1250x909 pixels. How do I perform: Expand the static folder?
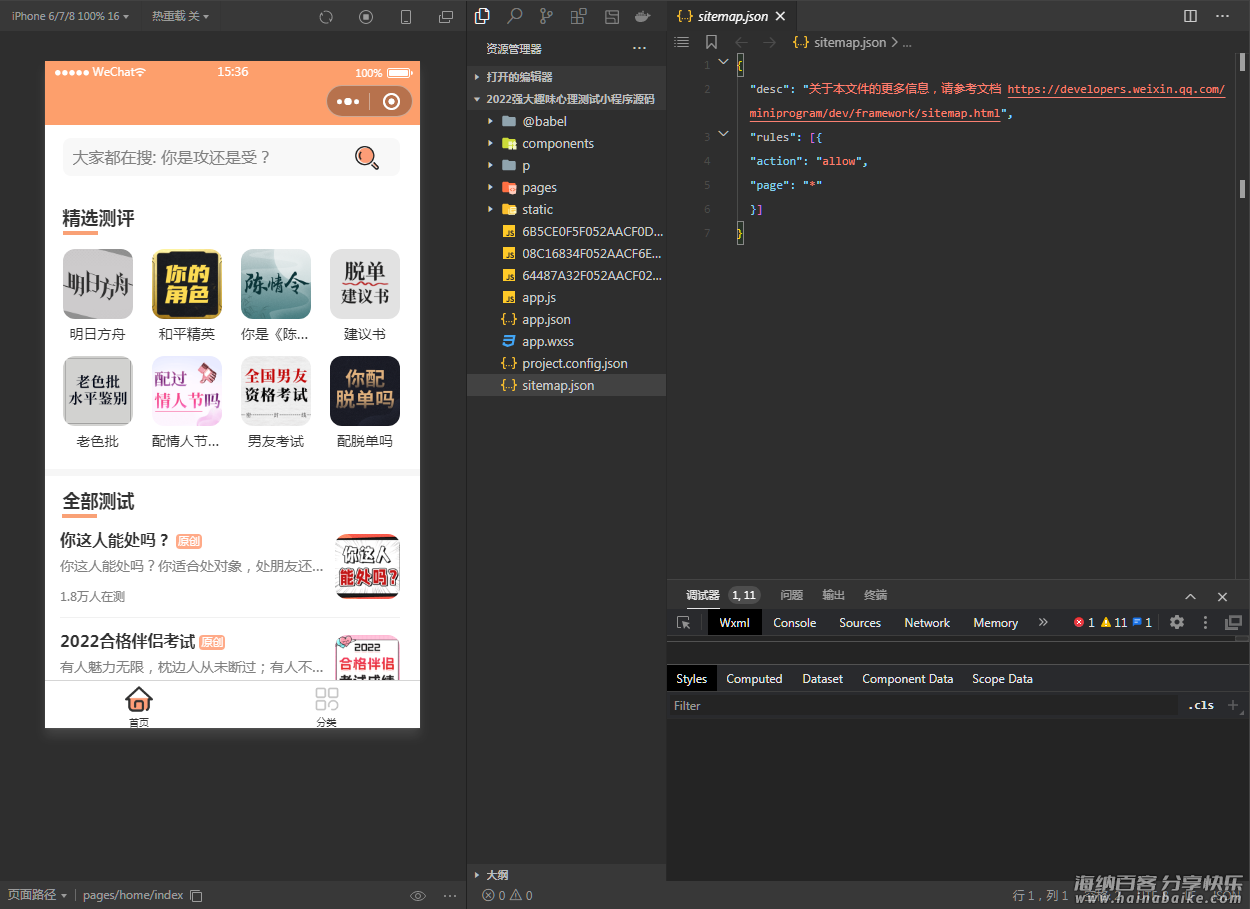click(566, 209)
